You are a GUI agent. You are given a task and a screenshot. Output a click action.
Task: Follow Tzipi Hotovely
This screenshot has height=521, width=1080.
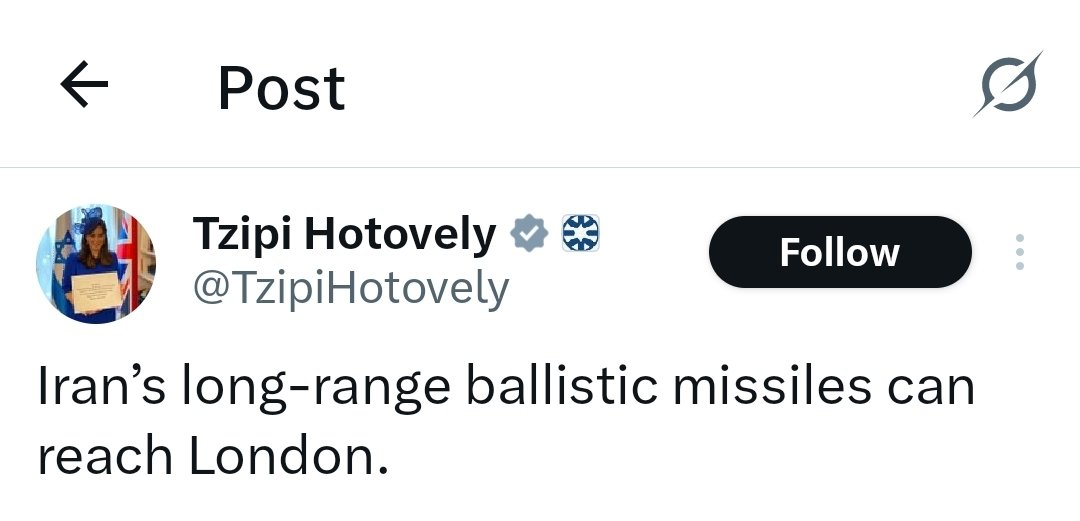tap(840, 252)
